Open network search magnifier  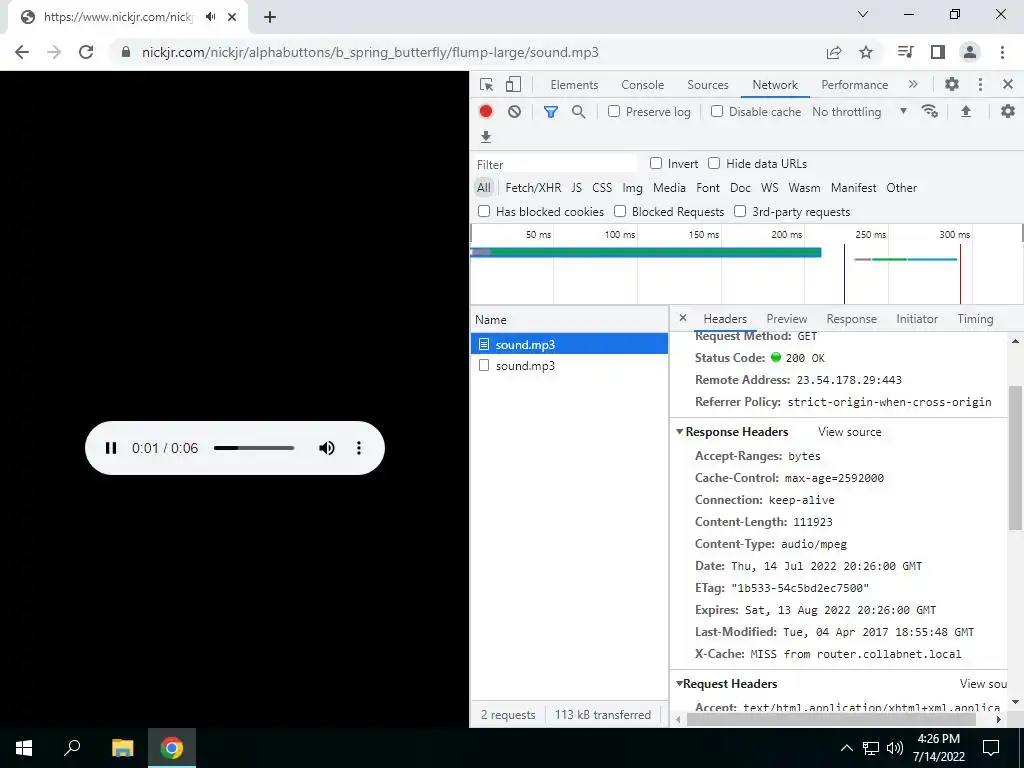579,112
